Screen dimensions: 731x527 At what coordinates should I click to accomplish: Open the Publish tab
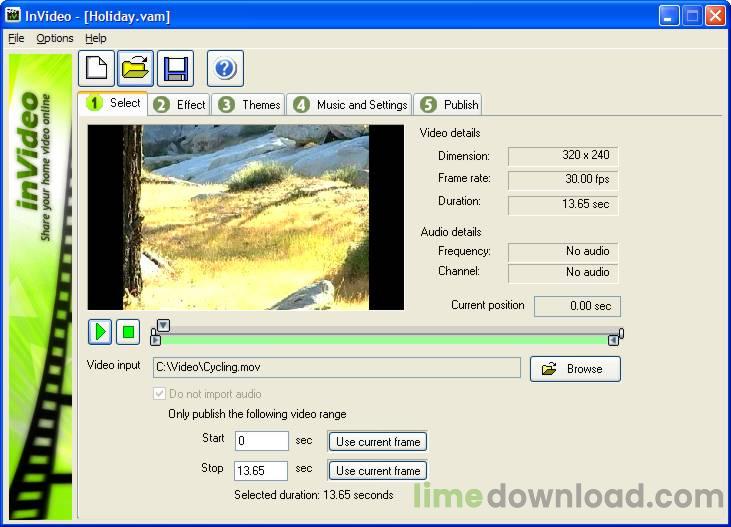click(449, 105)
